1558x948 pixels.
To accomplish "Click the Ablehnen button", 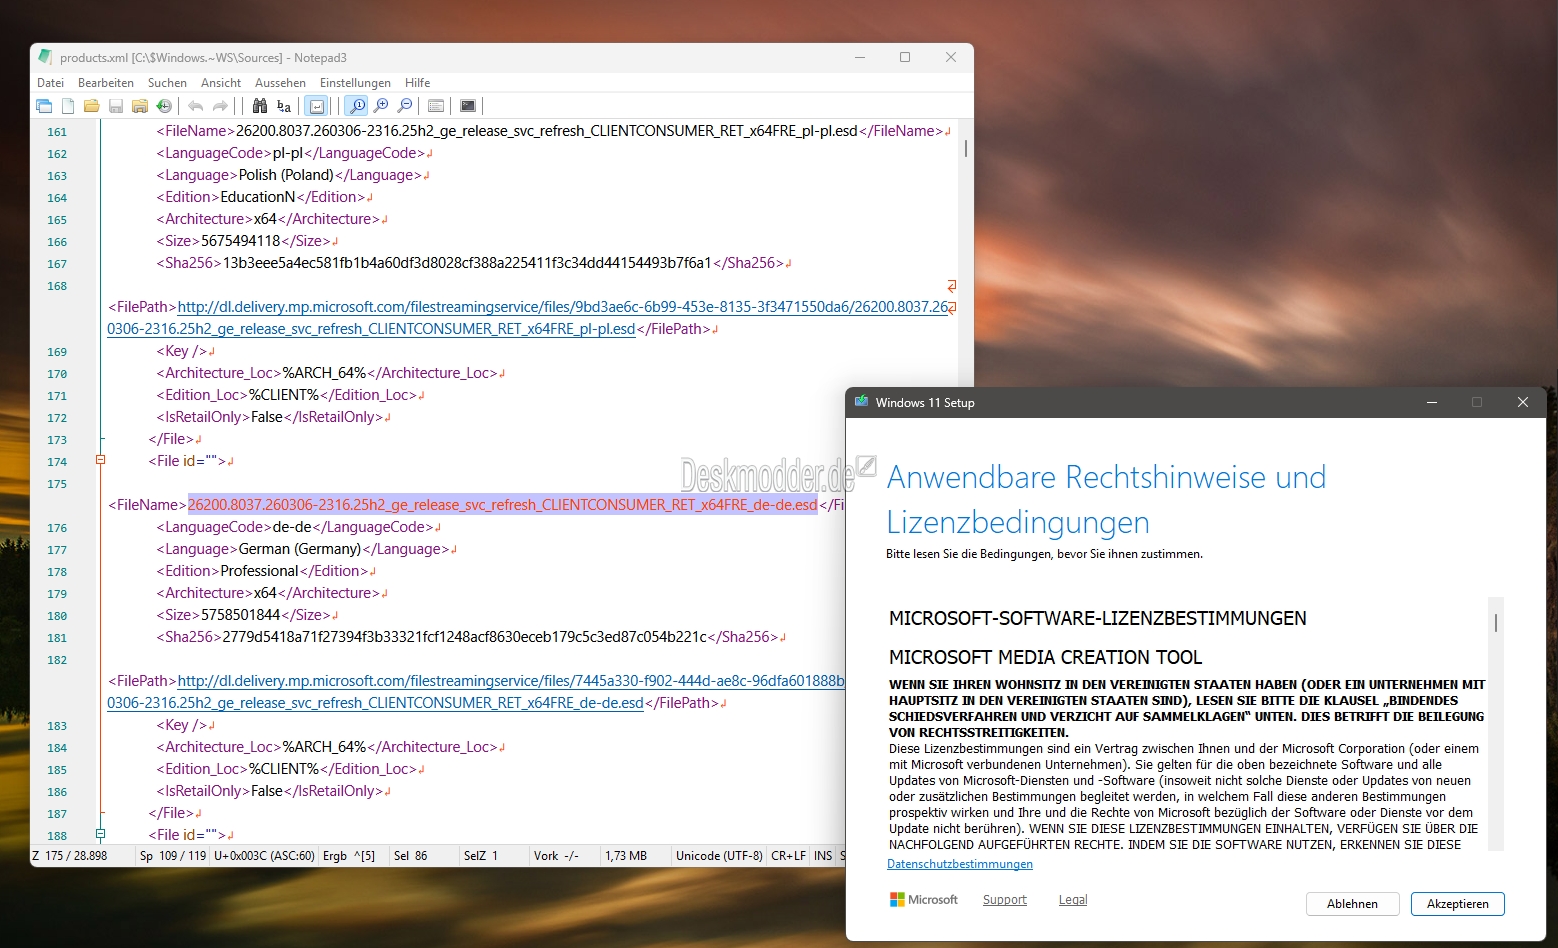I will (x=1352, y=904).
